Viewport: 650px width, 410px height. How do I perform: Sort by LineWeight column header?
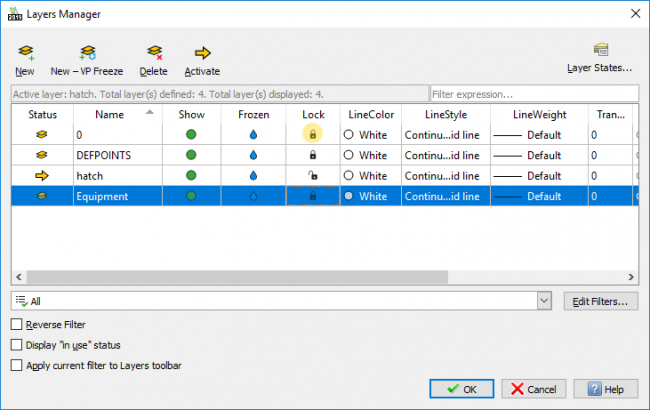(x=539, y=114)
